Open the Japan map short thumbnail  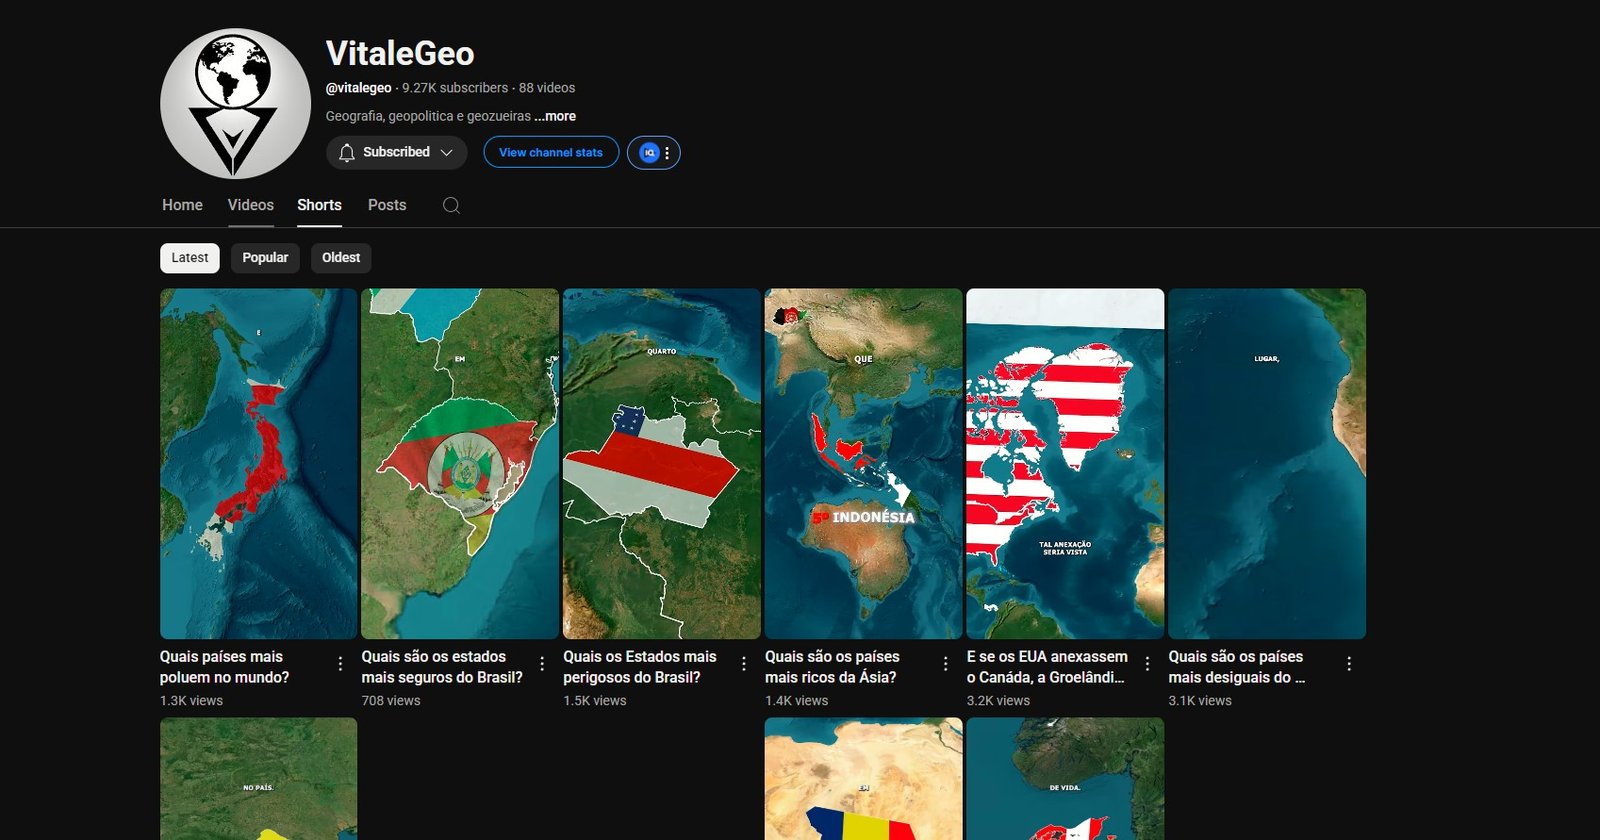pos(258,464)
